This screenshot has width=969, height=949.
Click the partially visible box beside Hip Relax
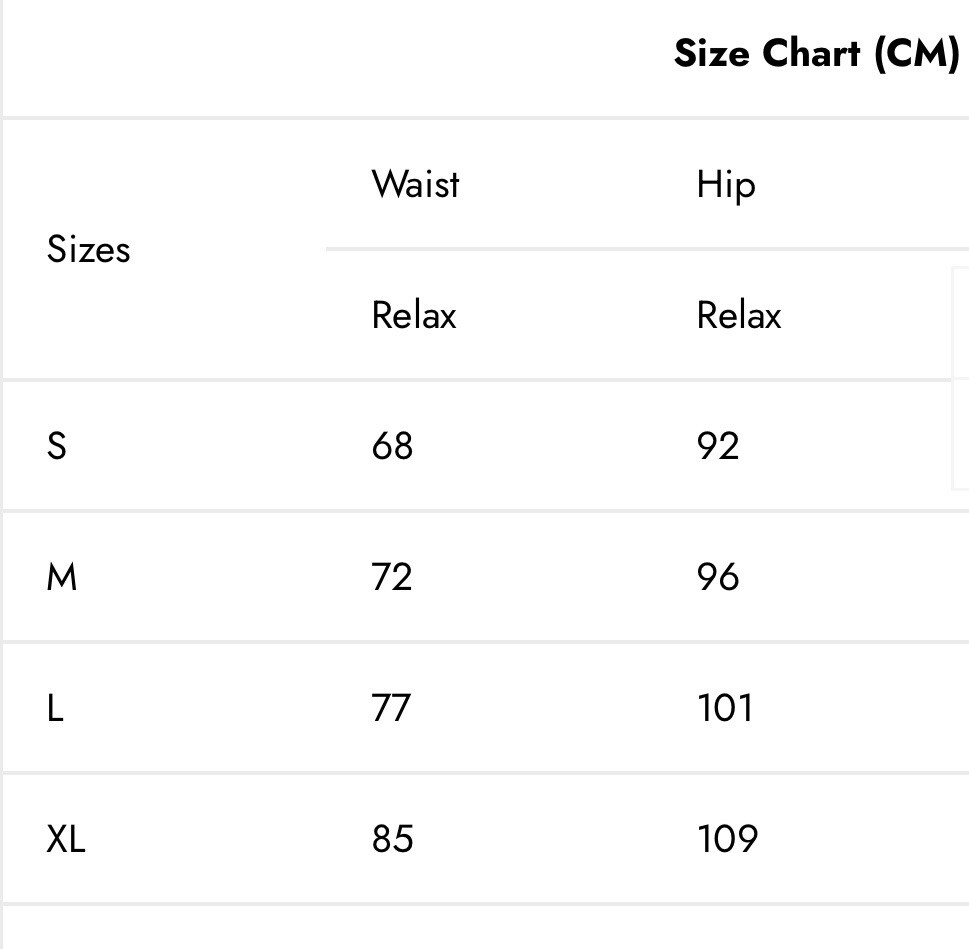960,378
